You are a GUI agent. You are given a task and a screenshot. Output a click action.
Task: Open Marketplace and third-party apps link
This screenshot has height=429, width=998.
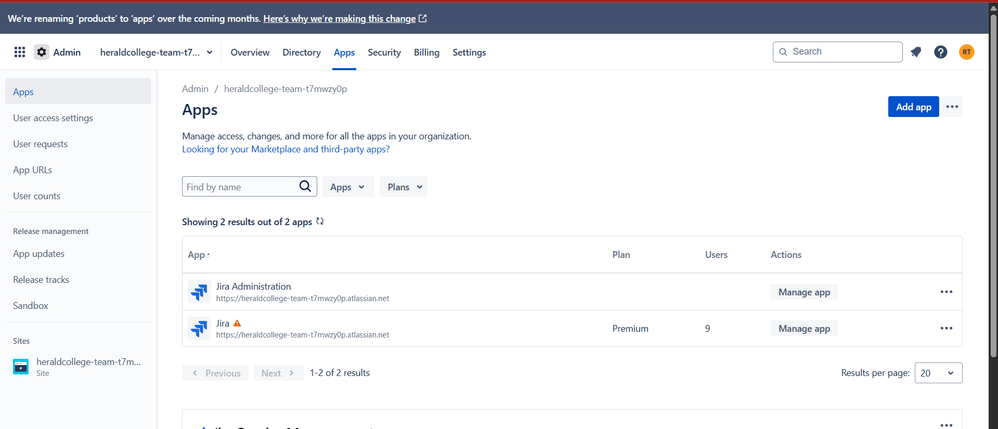pyautogui.click(x=286, y=150)
